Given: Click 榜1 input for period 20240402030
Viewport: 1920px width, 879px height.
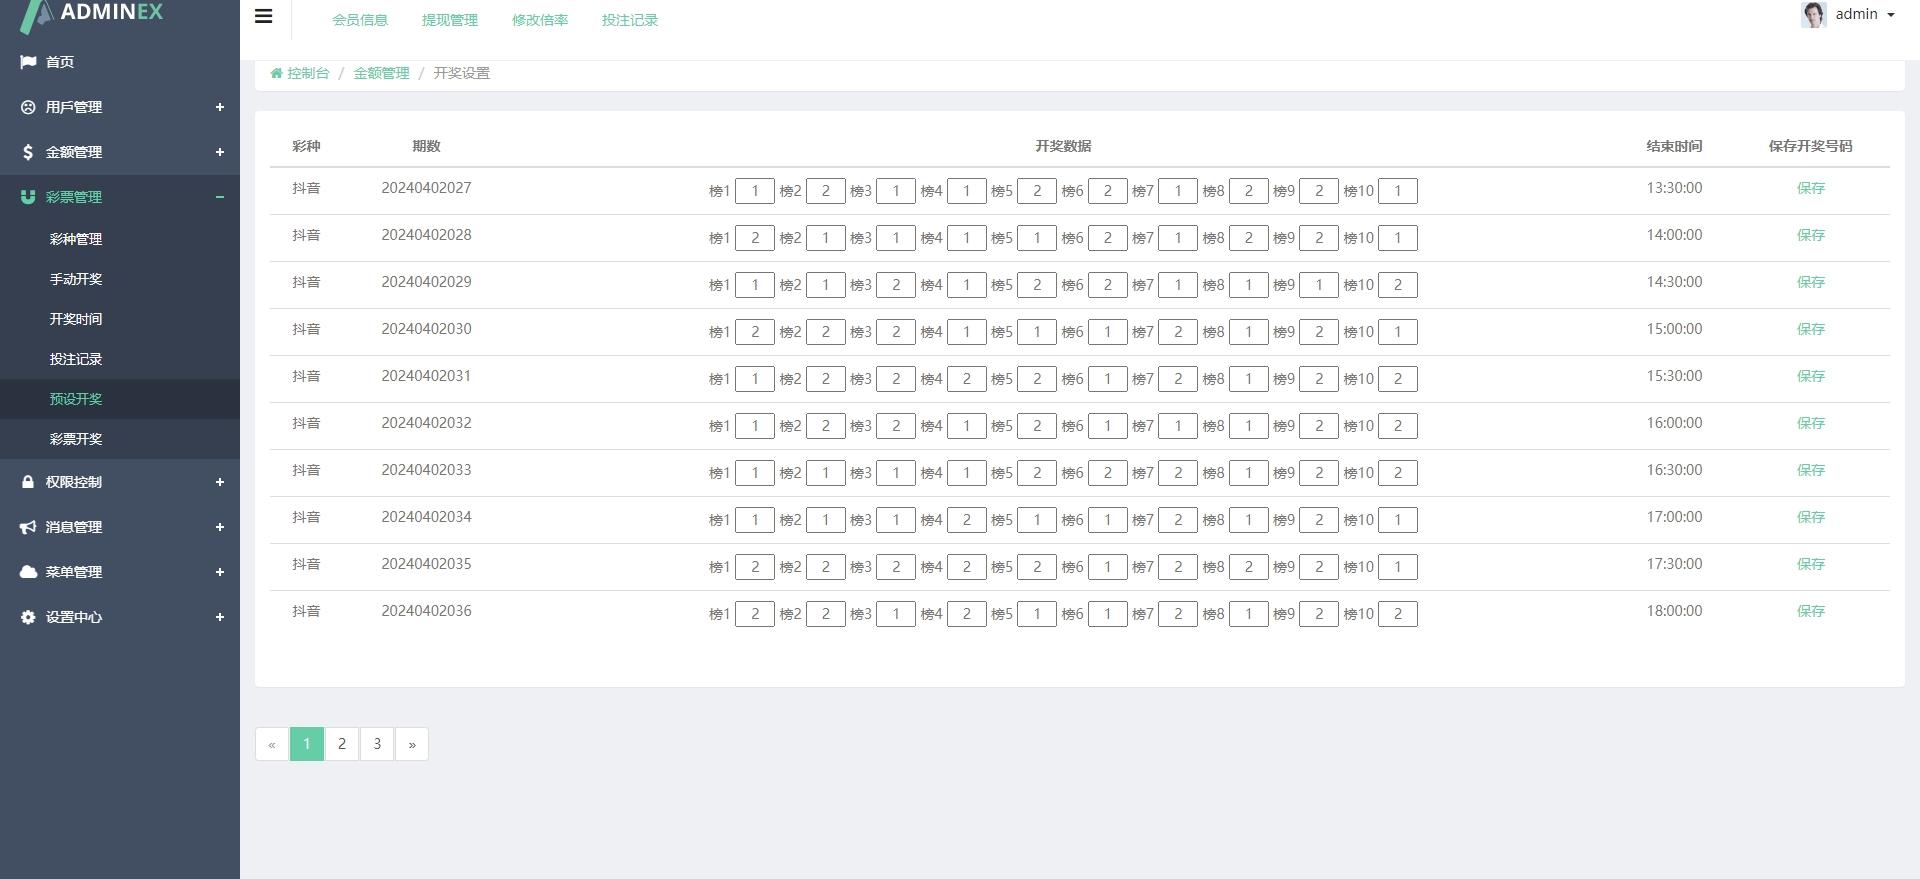Looking at the screenshot, I should tap(755, 332).
